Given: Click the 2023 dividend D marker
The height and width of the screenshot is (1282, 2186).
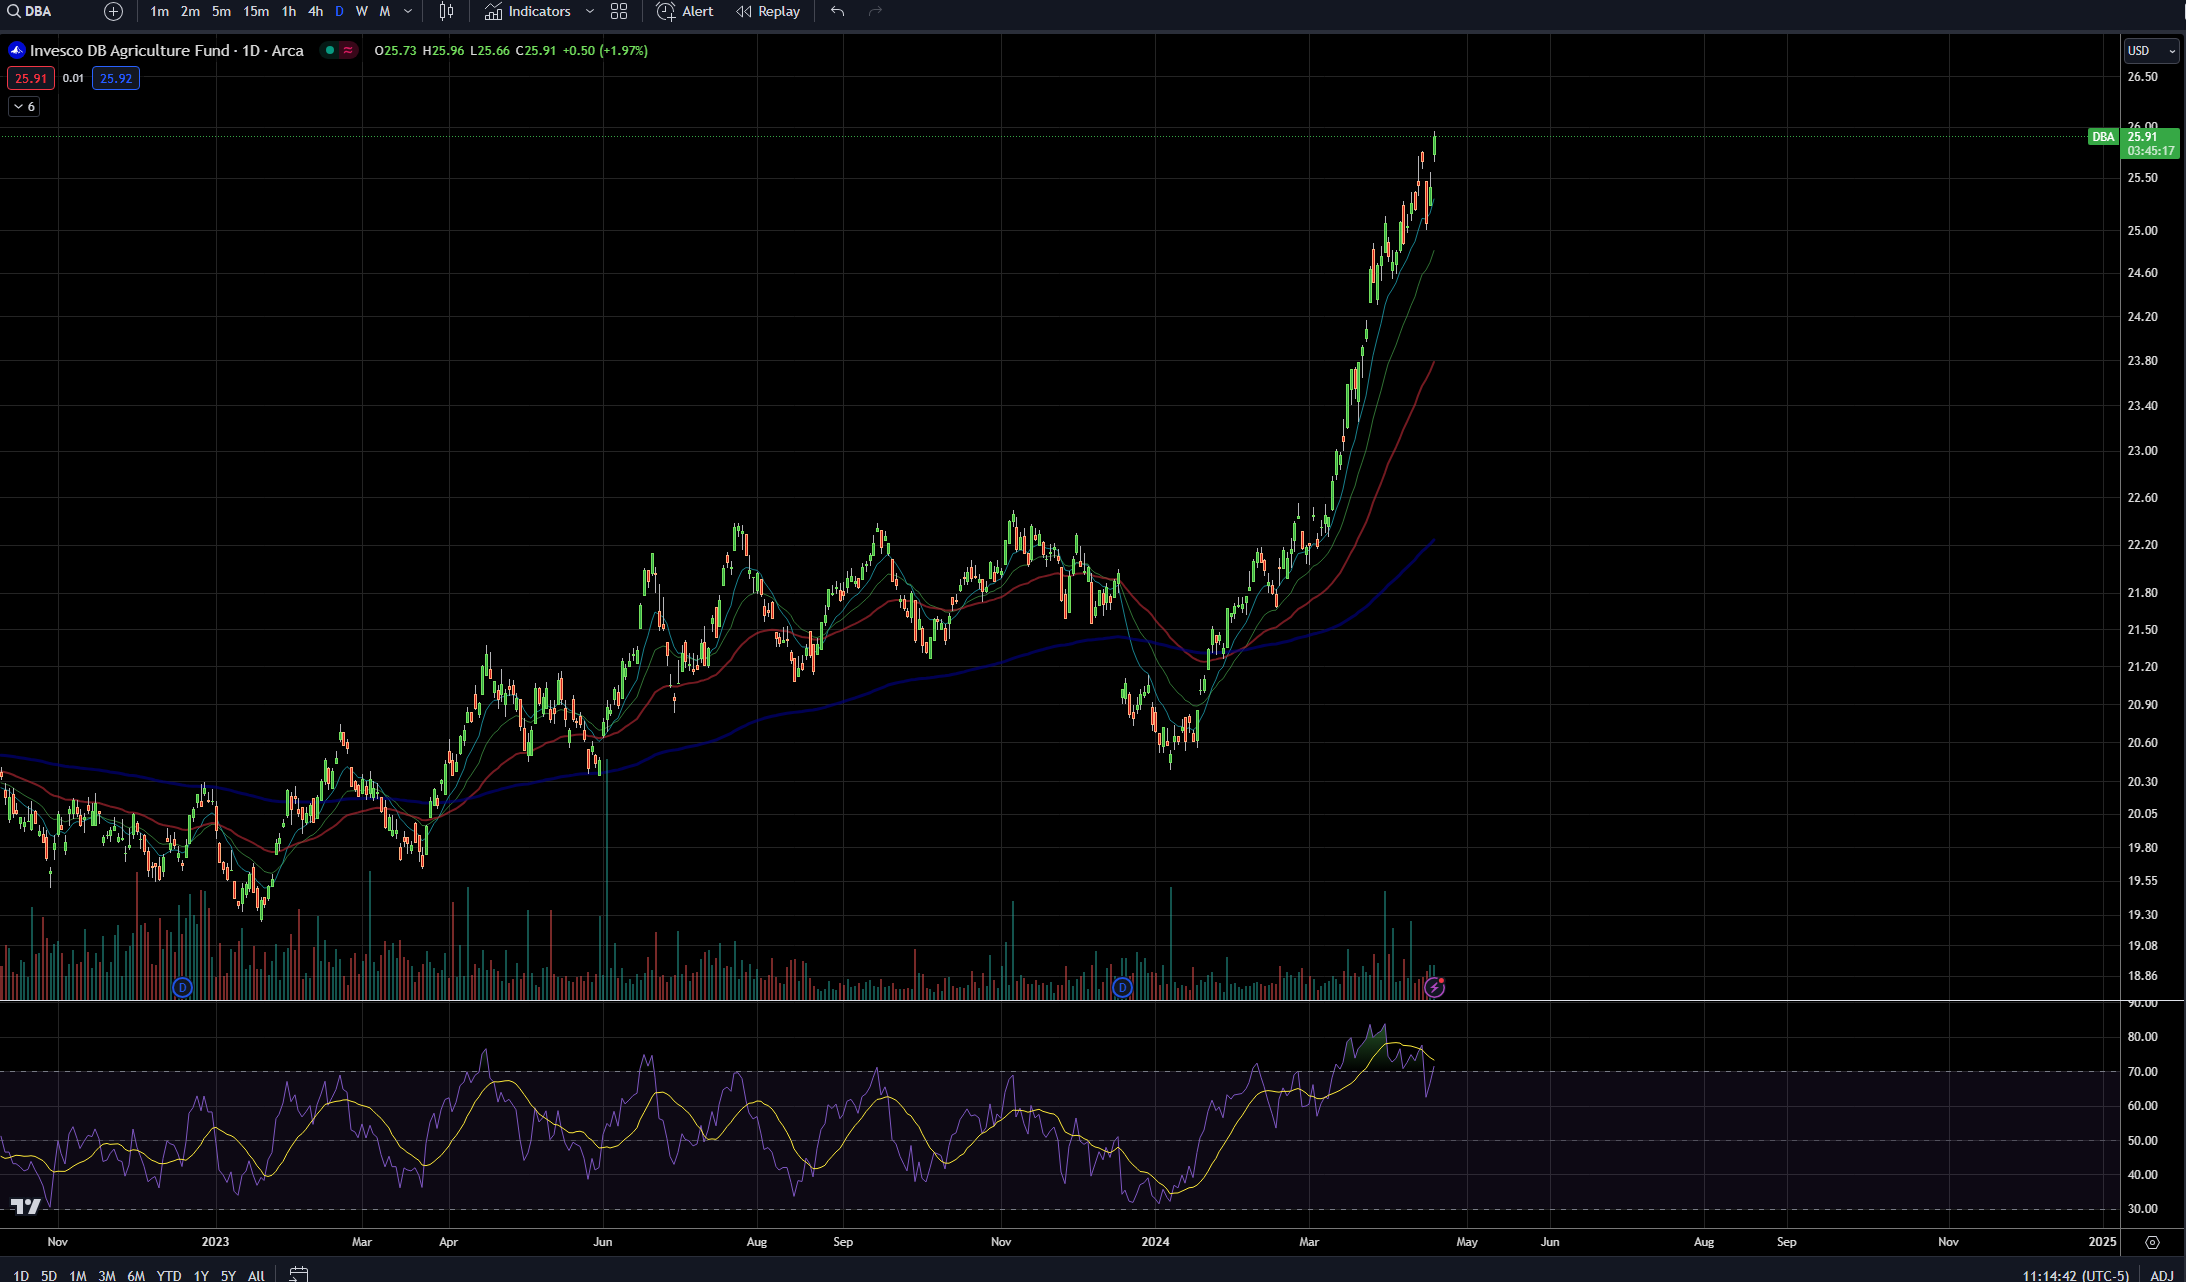Looking at the screenshot, I should 182,988.
